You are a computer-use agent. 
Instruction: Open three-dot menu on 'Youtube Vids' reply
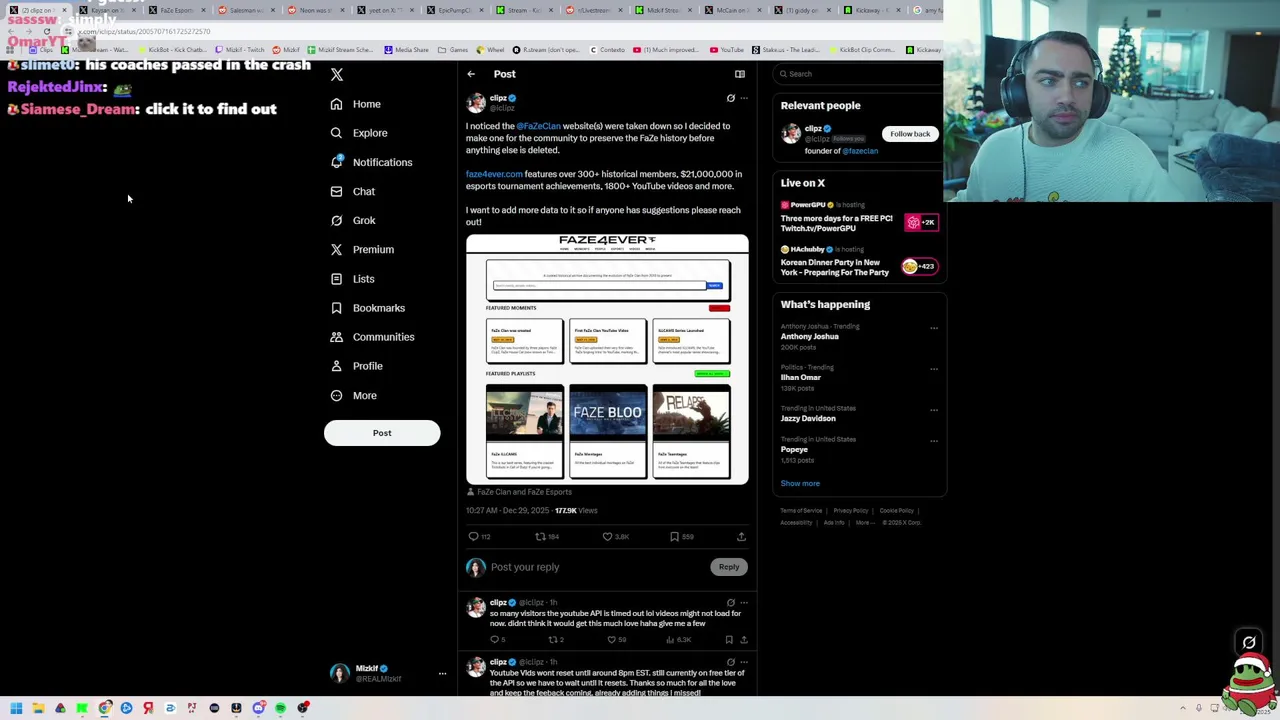744,662
